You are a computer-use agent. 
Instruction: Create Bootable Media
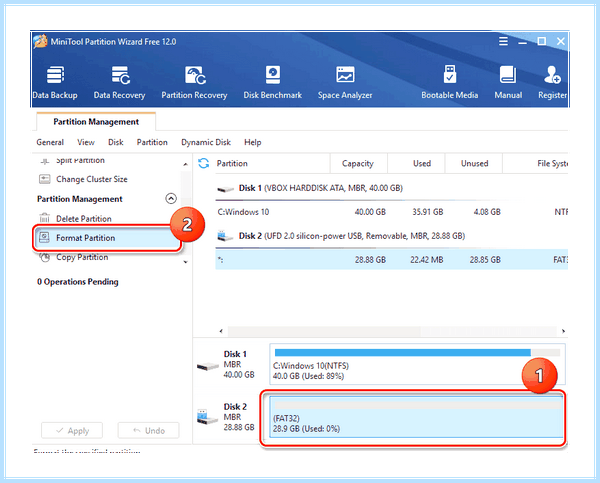click(450, 82)
